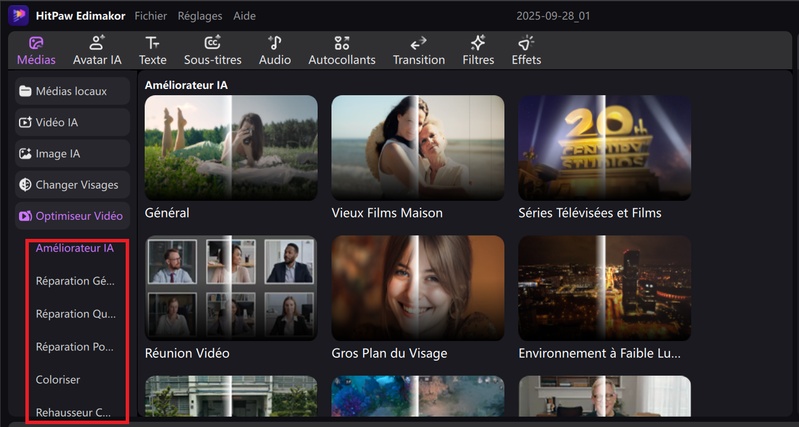Select the Coloriser sub-item
This screenshot has height=427, width=799.
pos(58,380)
